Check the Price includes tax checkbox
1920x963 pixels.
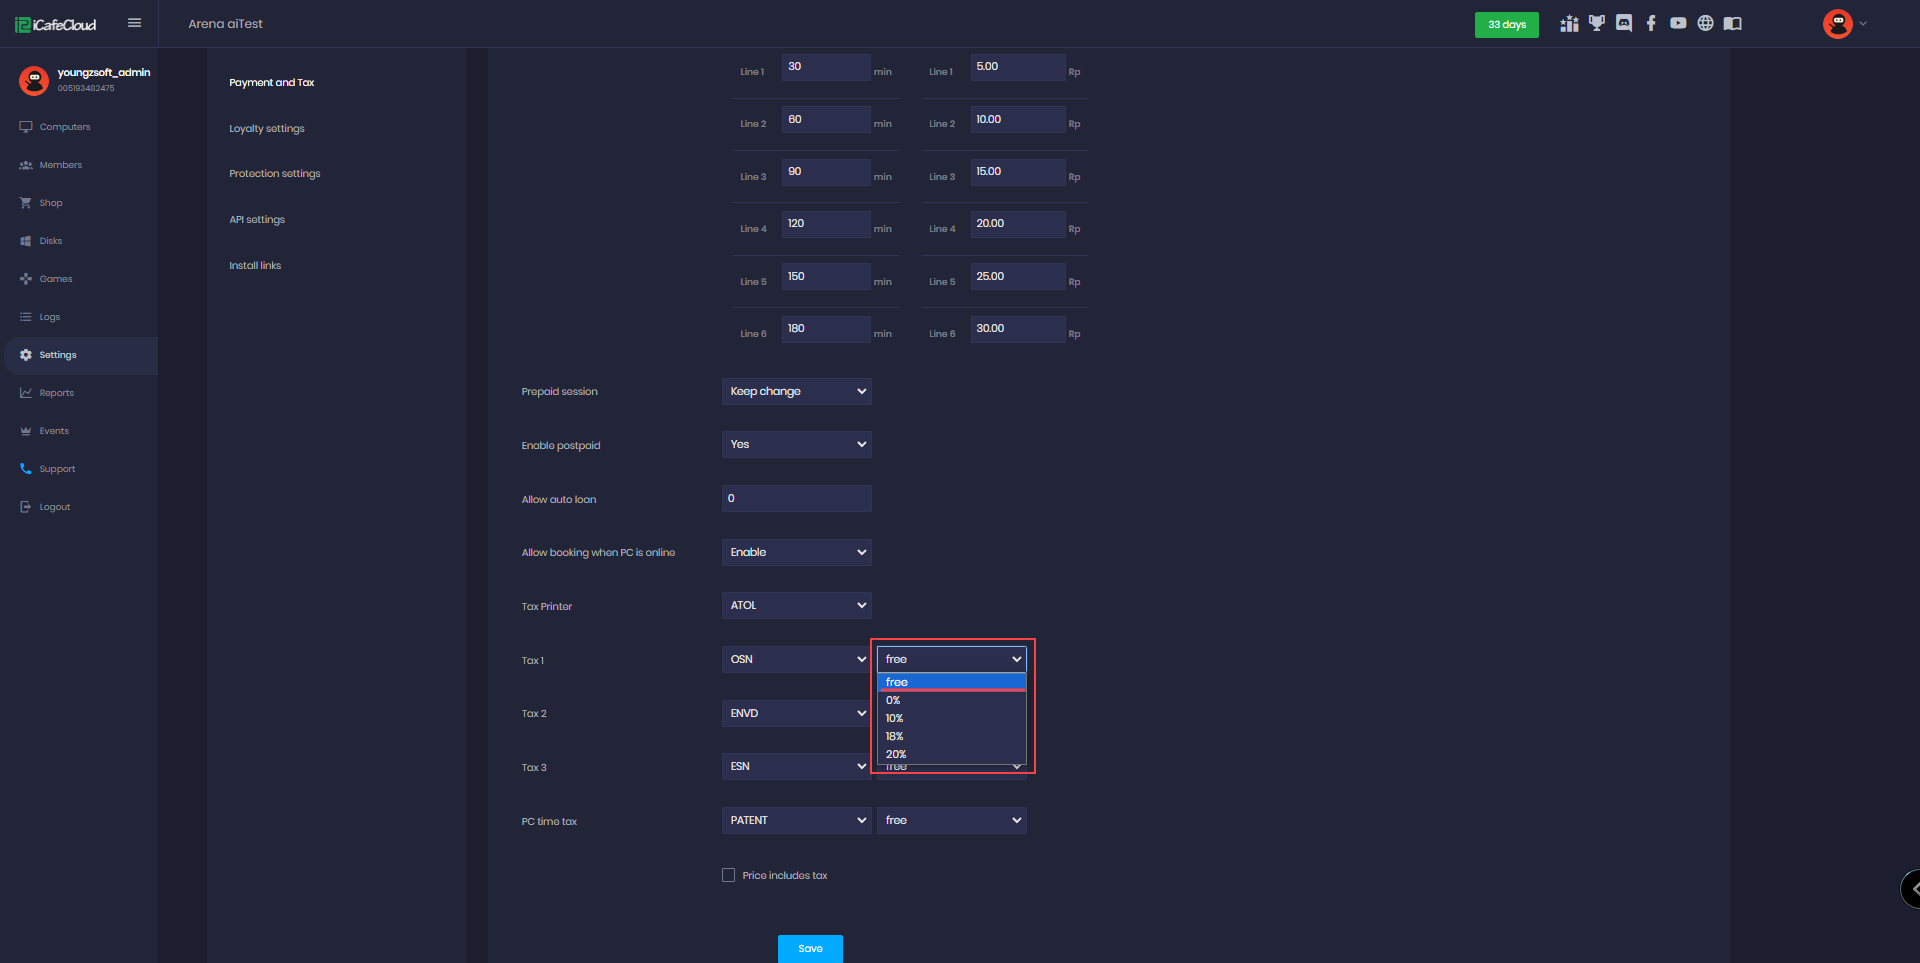tap(728, 875)
